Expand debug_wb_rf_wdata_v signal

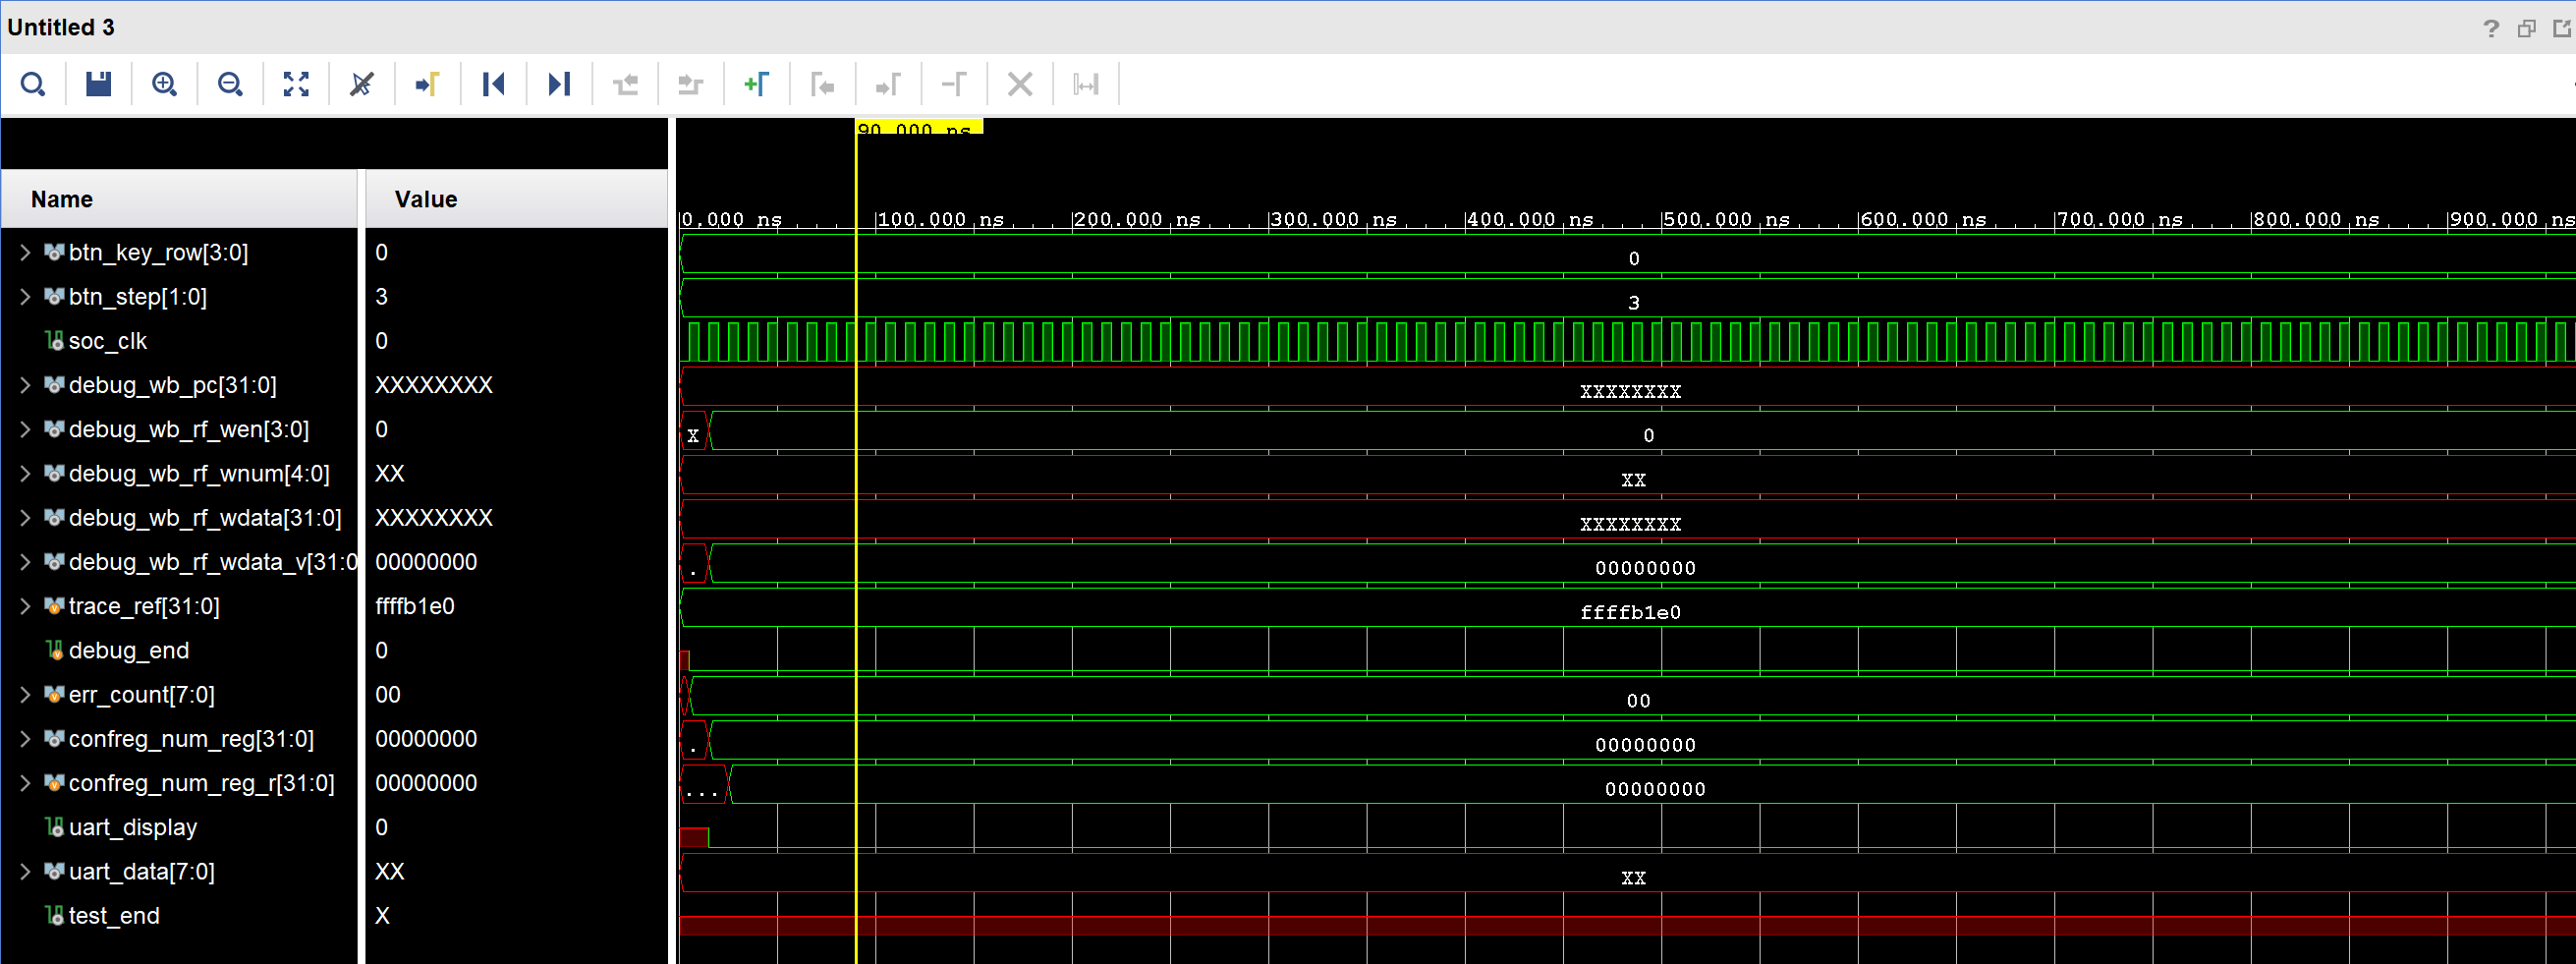pyautogui.click(x=25, y=562)
